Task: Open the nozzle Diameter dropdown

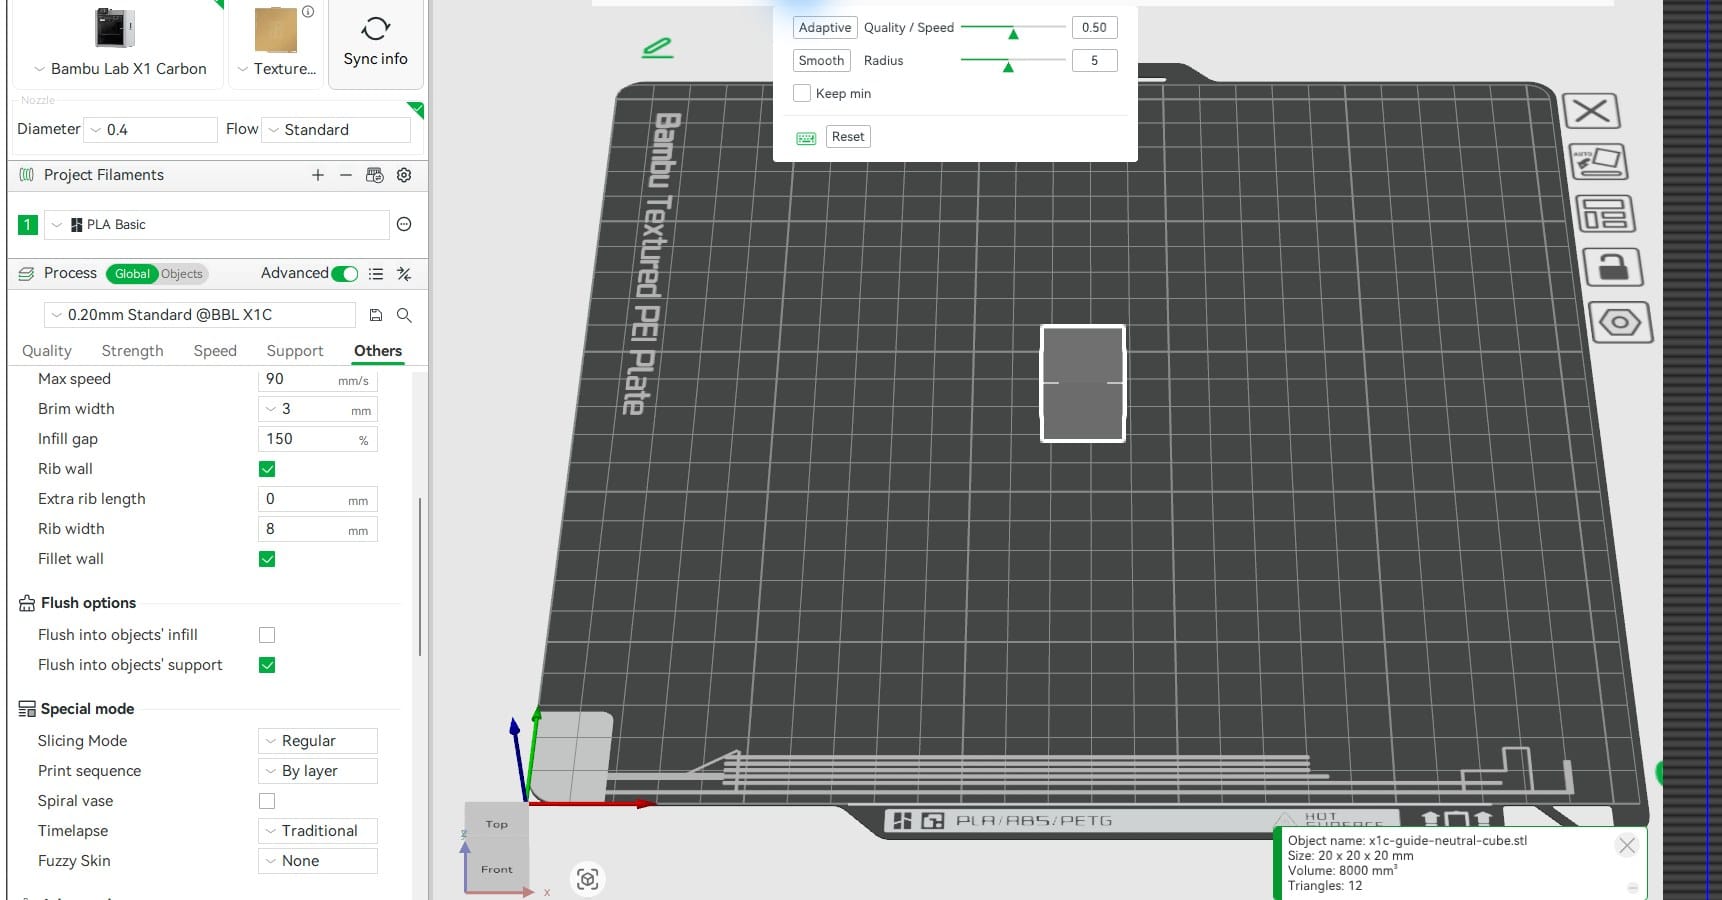Action: pos(150,130)
